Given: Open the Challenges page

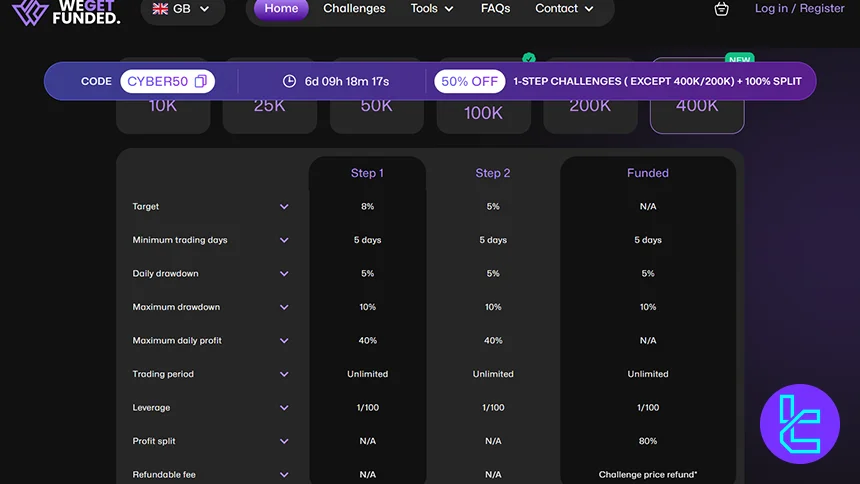Looking at the screenshot, I should coord(354,9).
